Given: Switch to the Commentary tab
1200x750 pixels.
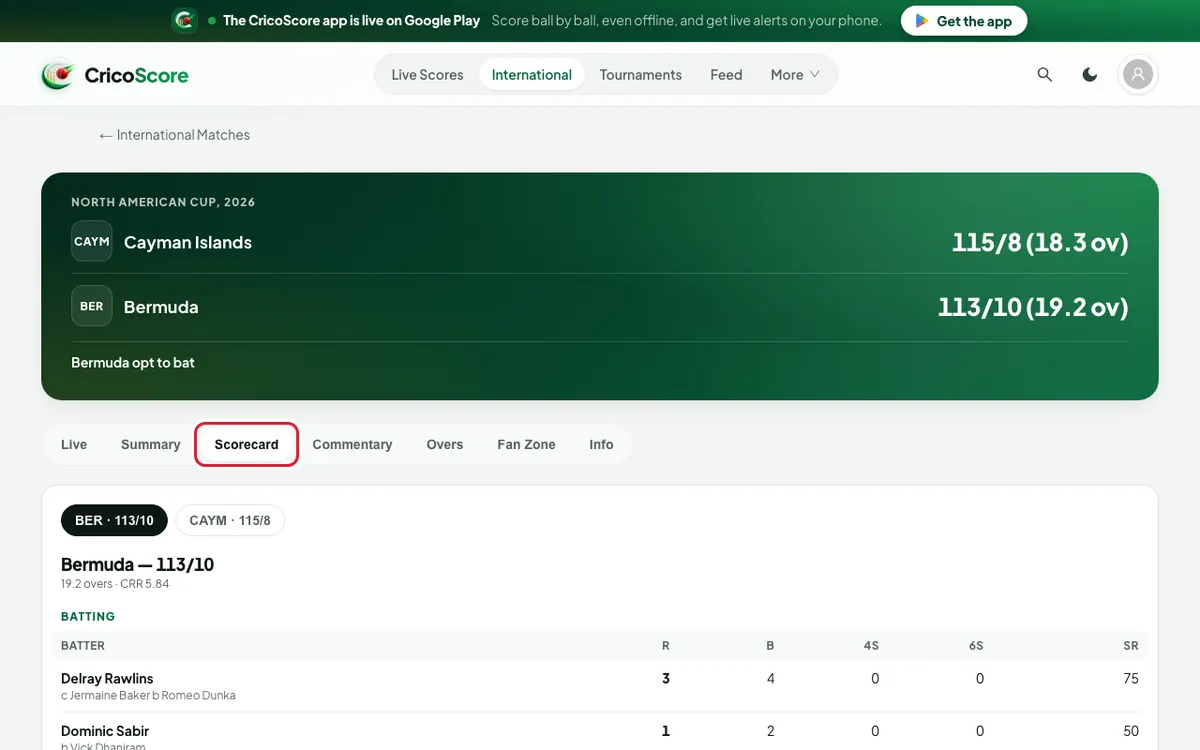Looking at the screenshot, I should [352, 445].
